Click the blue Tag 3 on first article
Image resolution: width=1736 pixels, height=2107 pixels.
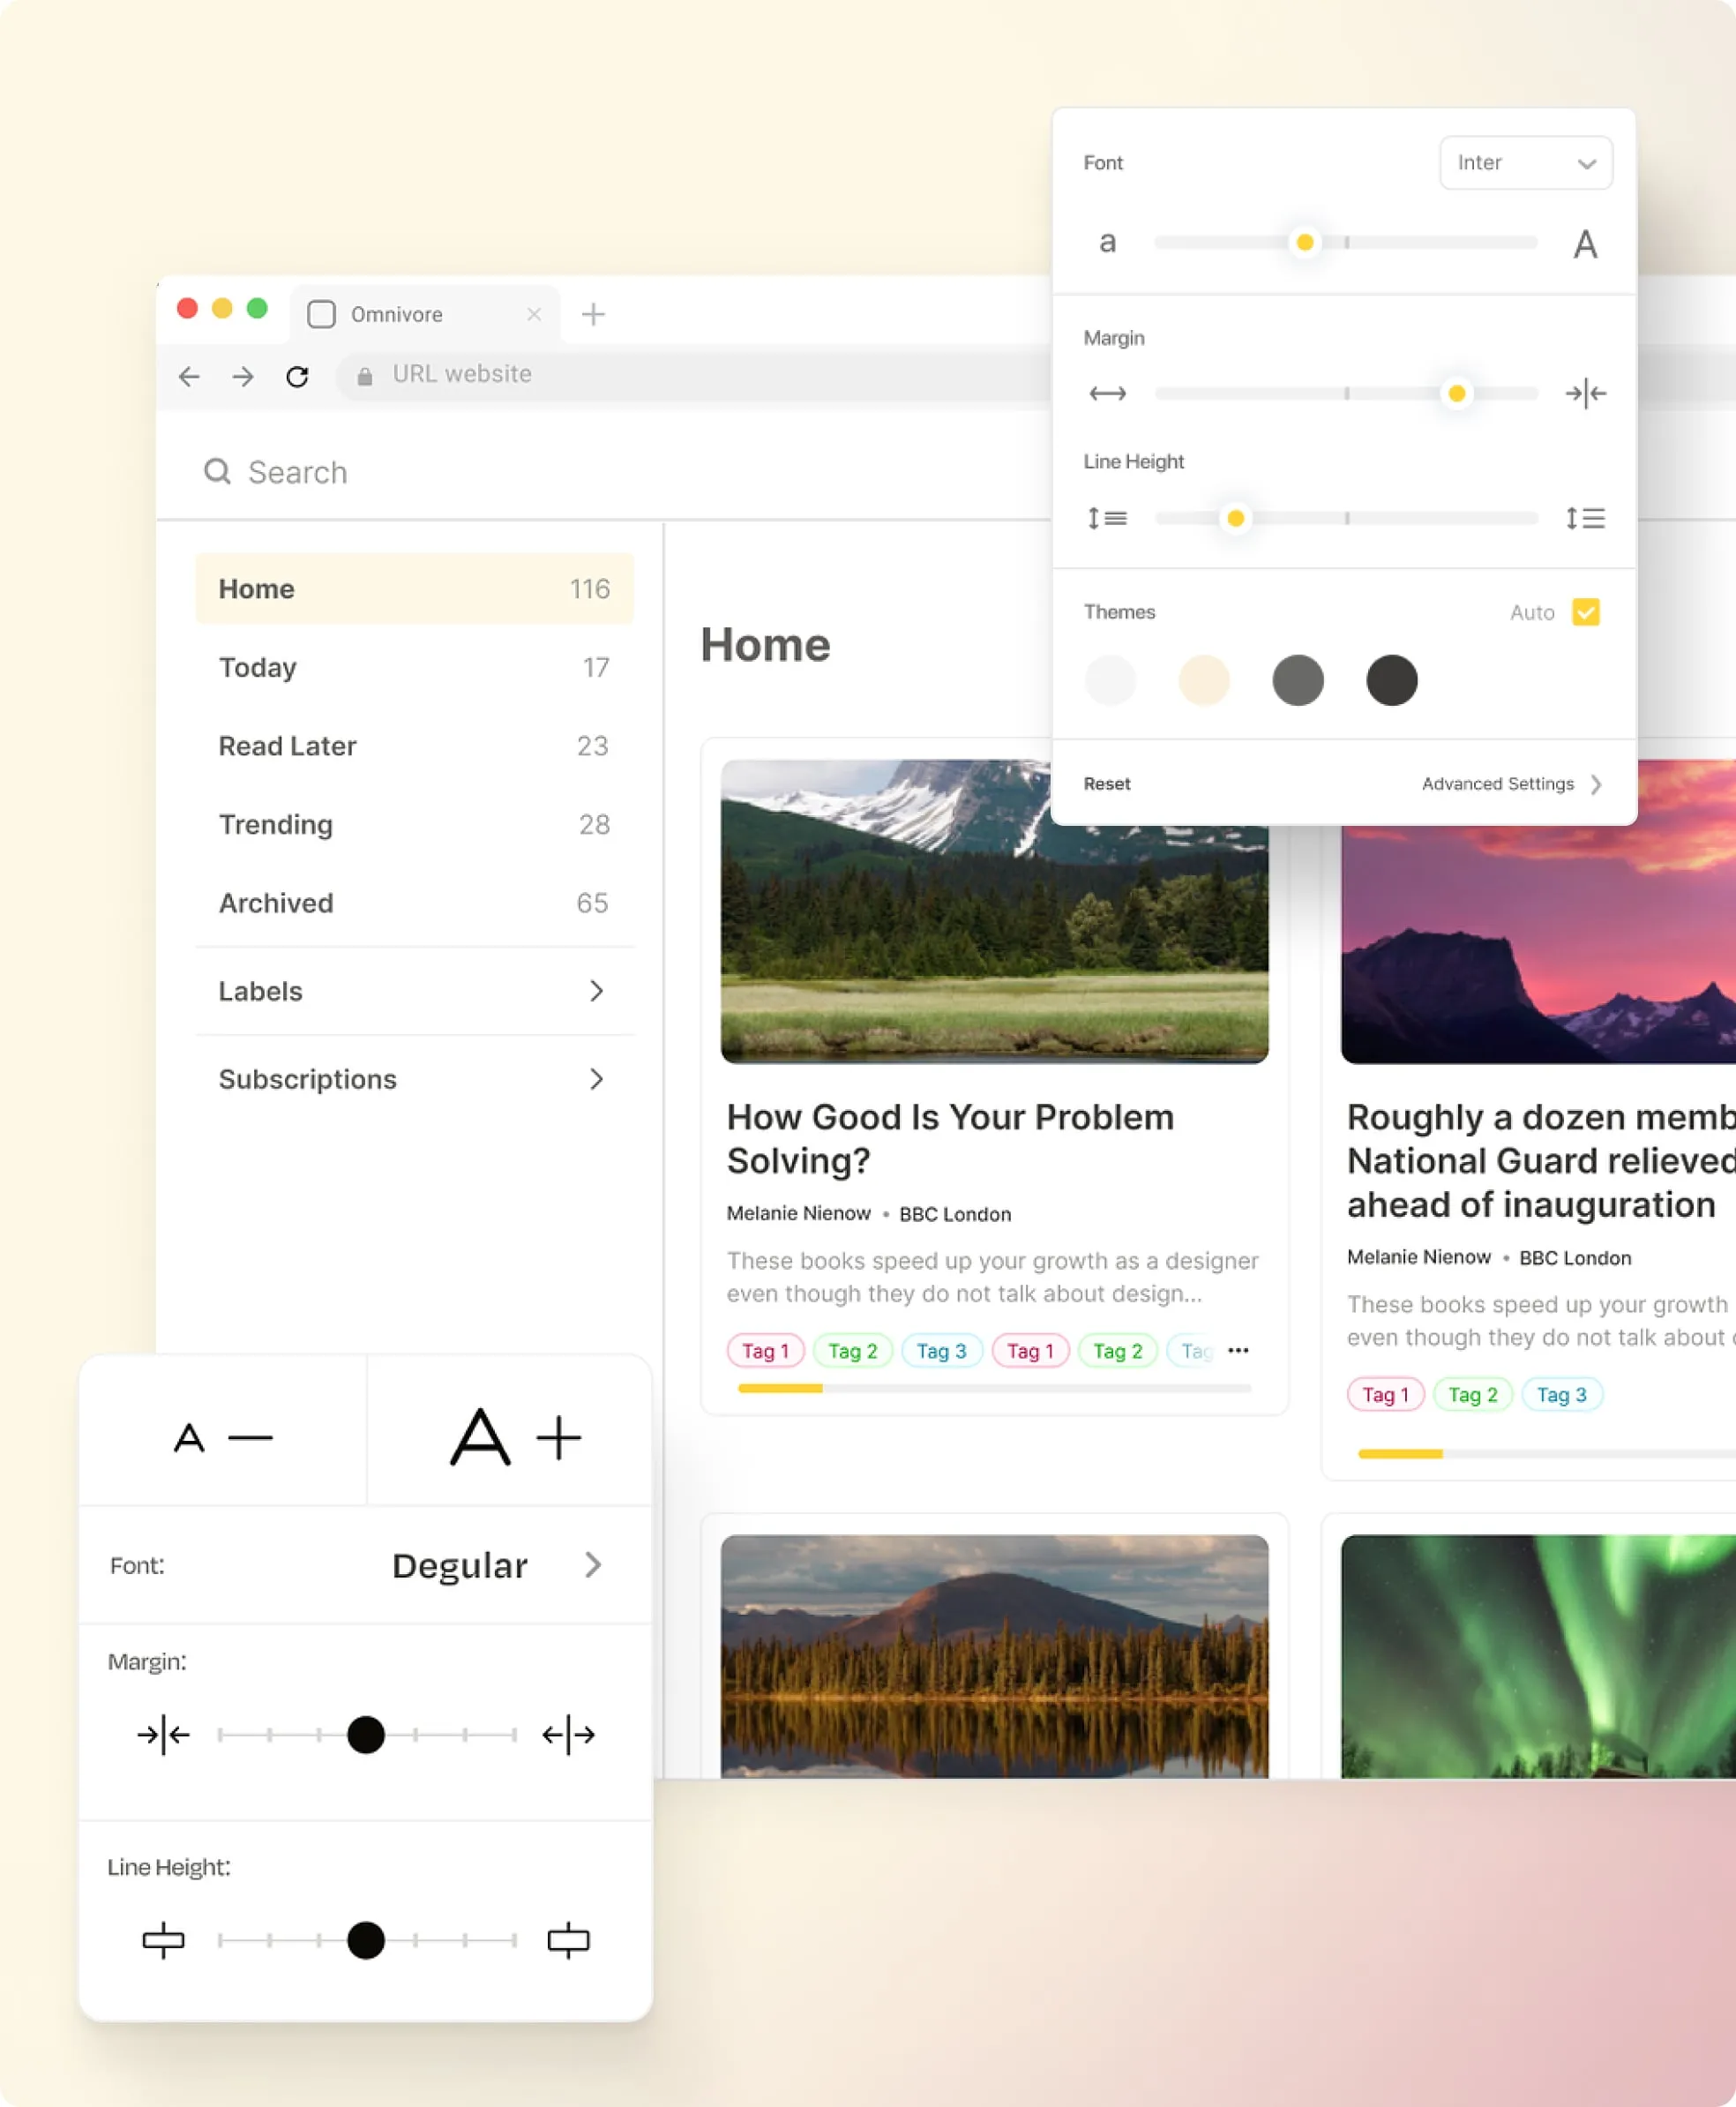[x=942, y=1350]
